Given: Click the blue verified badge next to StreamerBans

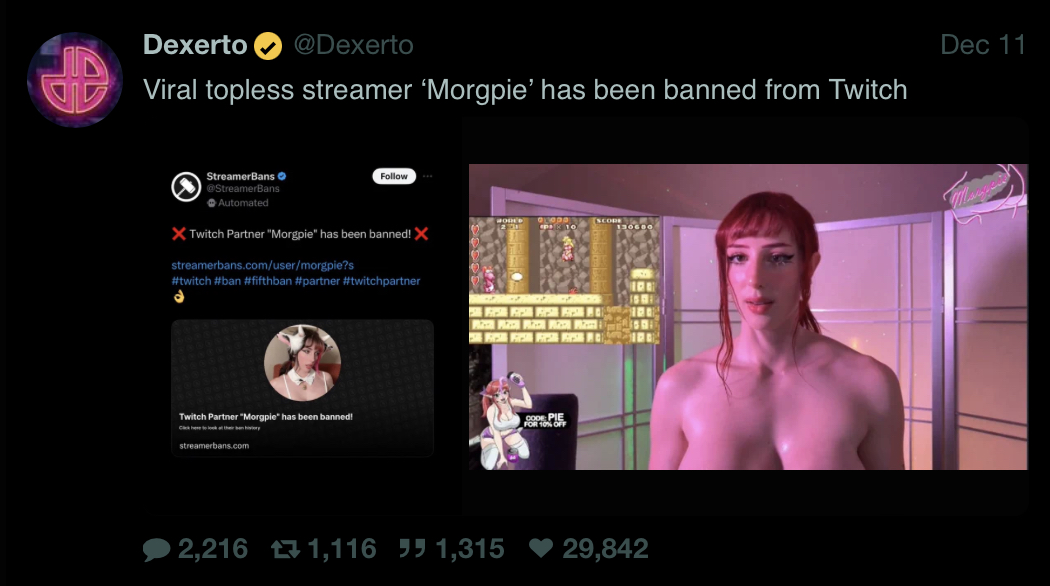Looking at the screenshot, I should pos(283,176).
